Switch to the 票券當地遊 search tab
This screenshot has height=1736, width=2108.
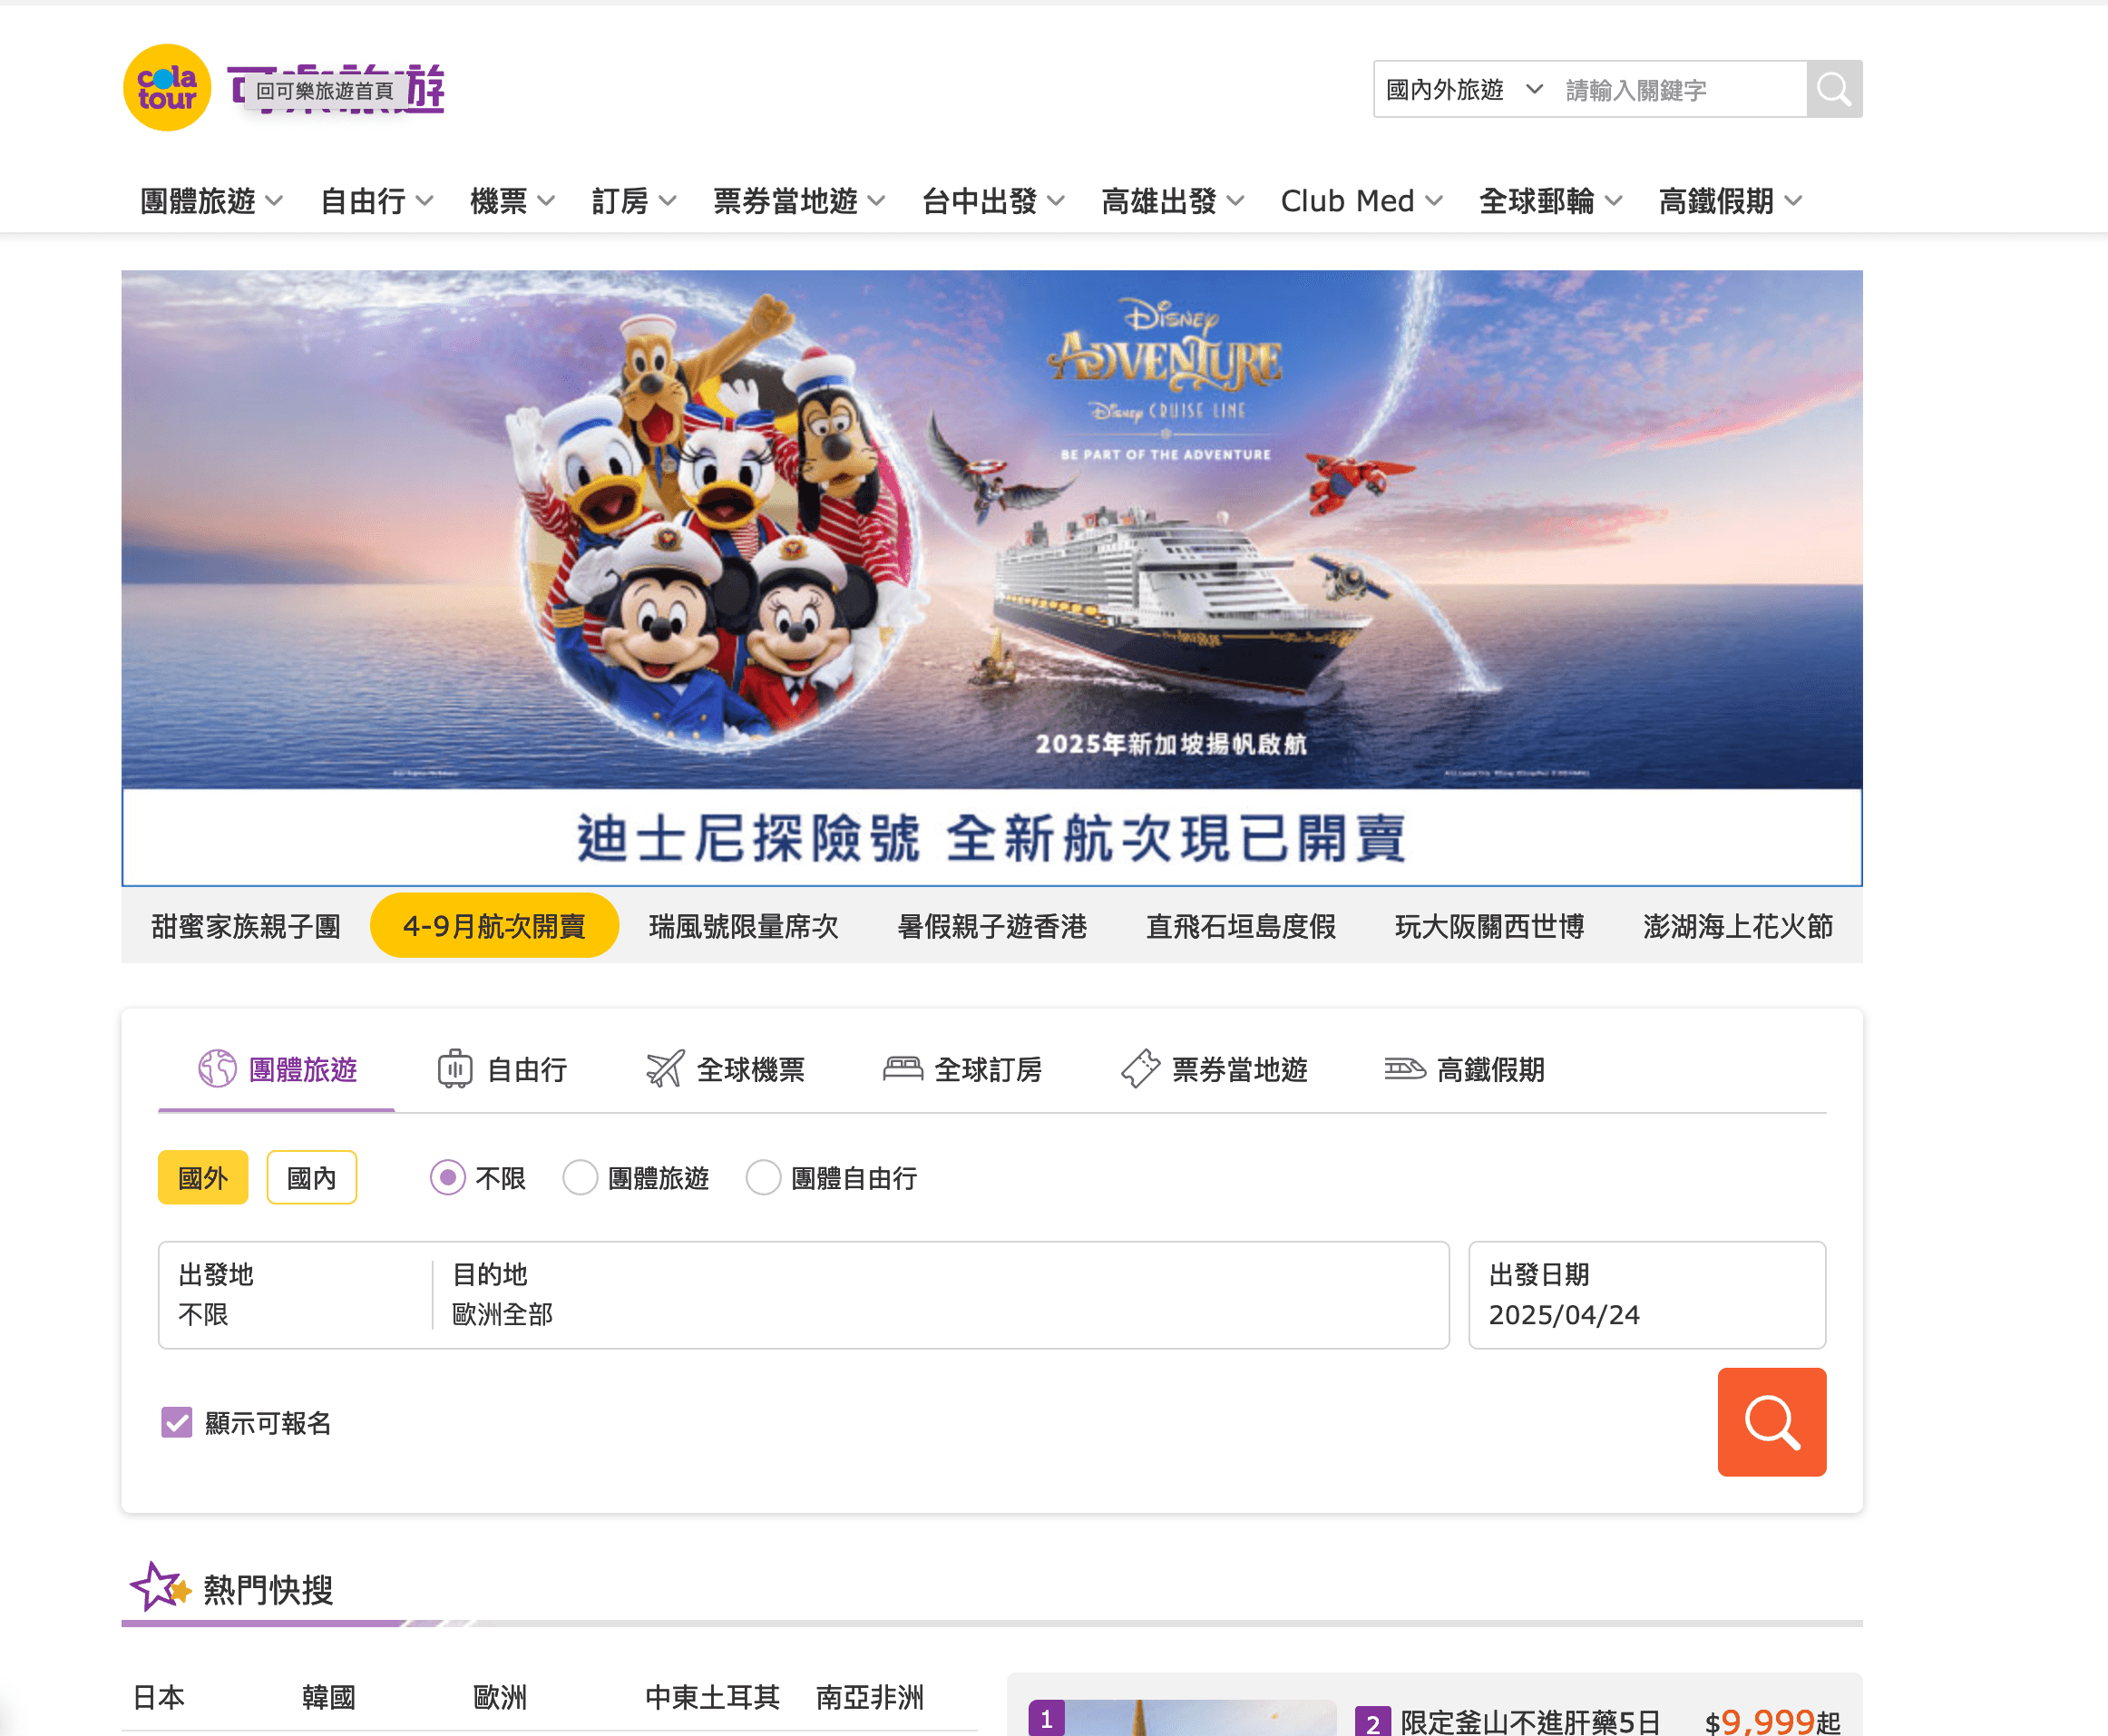pyautogui.click(x=1215, y=1068)
